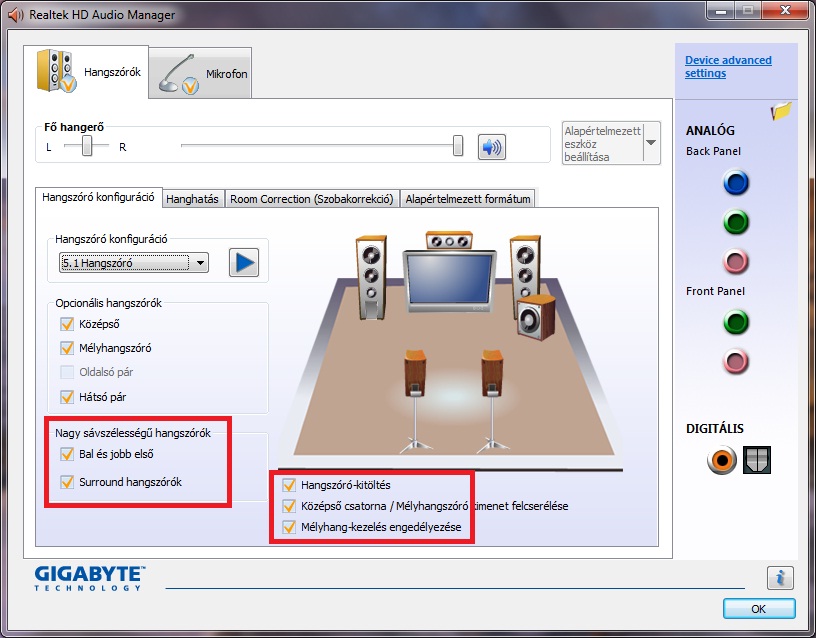Toggle Surround hangszórók checkbox
This screenshot has width=818, height=638.
[x=67, y=482]
